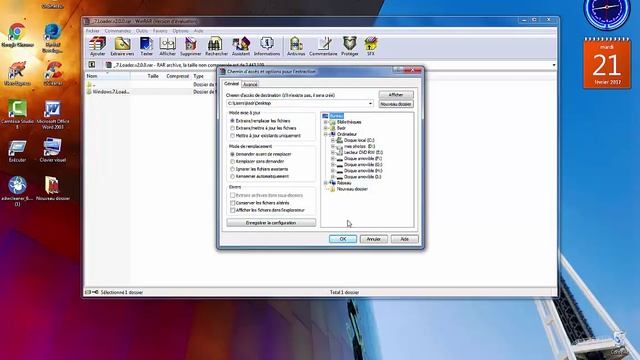Click the Rechercher binoculars icon
The width and height of the screenshot is (640, 360).
click(x=216, y=46)
